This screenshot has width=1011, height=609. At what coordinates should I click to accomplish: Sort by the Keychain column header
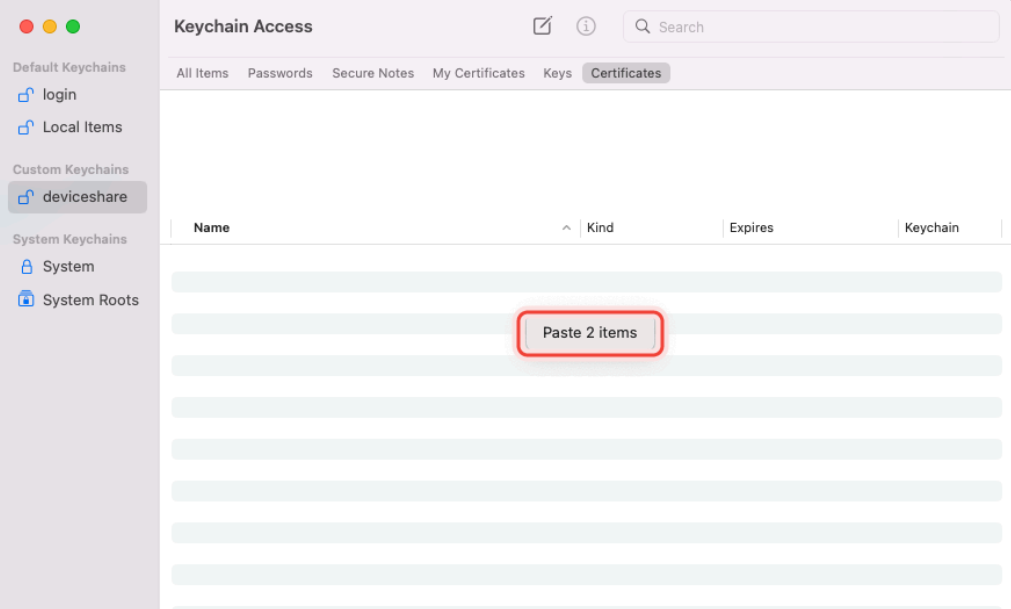tap(932, 228)
